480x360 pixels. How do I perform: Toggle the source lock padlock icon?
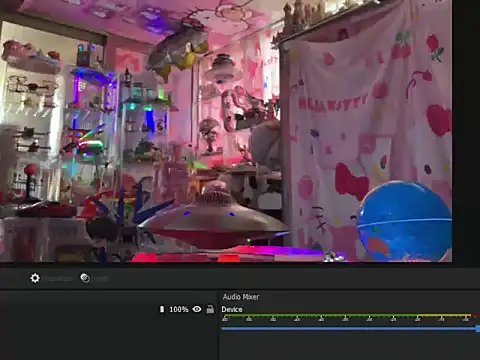click(x=210, y=309)
